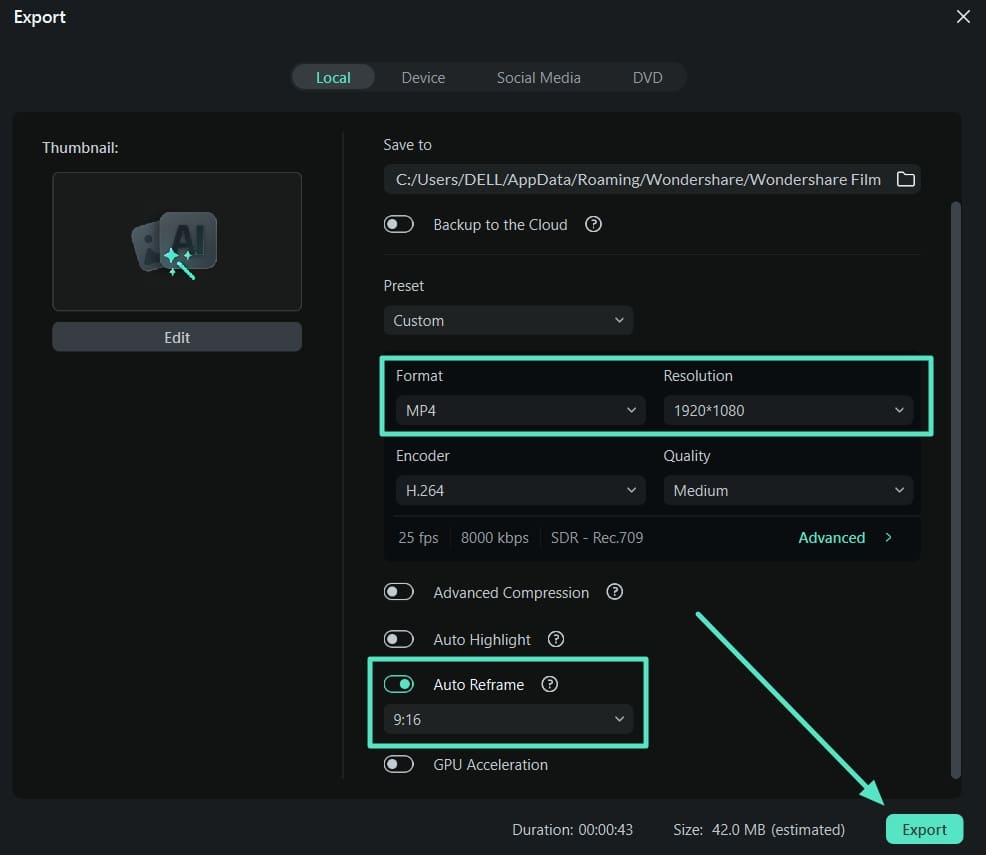Click help icon beside Advanced Compression
Viewport: 986px width, 855px height.
(x=614, y=592)
